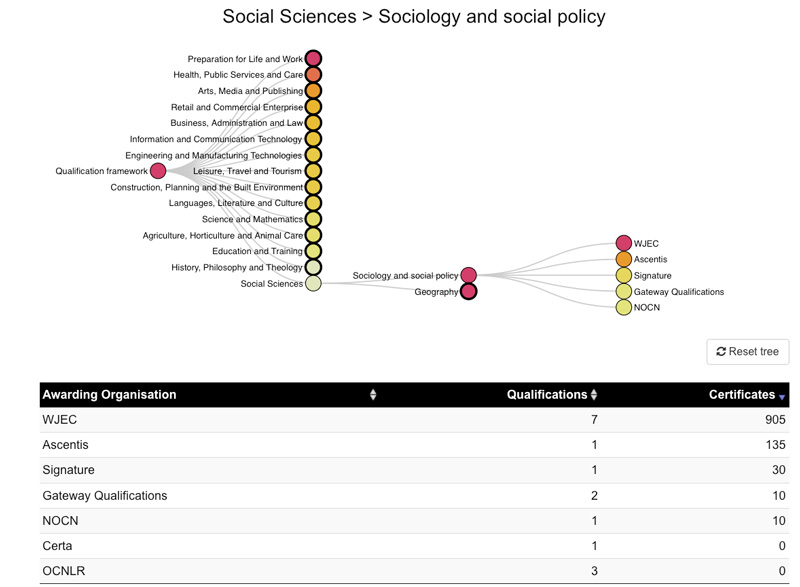Select the WJEC node in the tree

pyautogui.click(x=623, y=243)
